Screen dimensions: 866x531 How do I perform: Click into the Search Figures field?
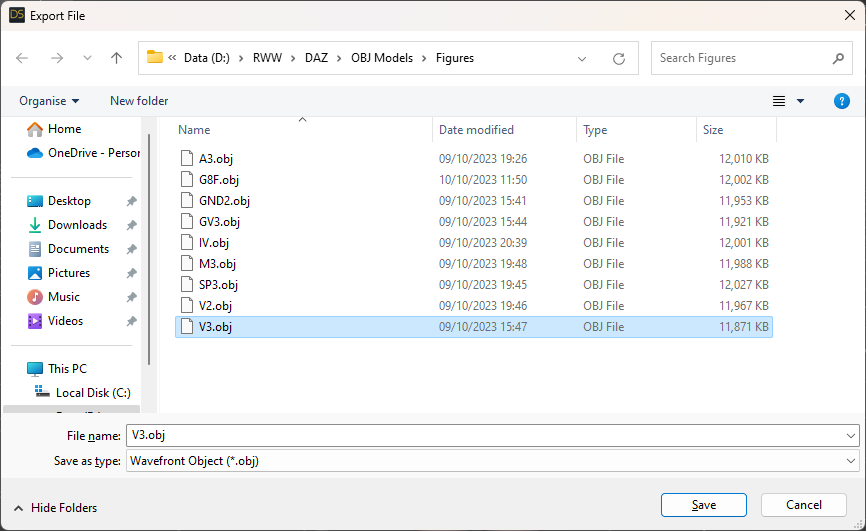[x=740, y=58]
